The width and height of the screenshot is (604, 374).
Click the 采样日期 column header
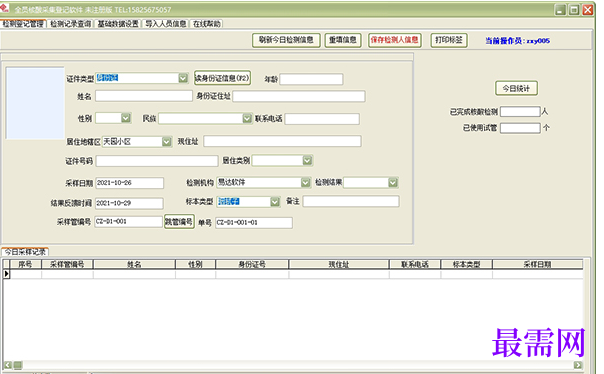[537, 264]
